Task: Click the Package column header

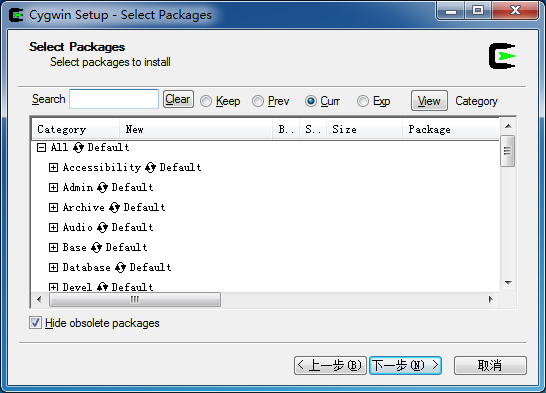Action: 451,129
